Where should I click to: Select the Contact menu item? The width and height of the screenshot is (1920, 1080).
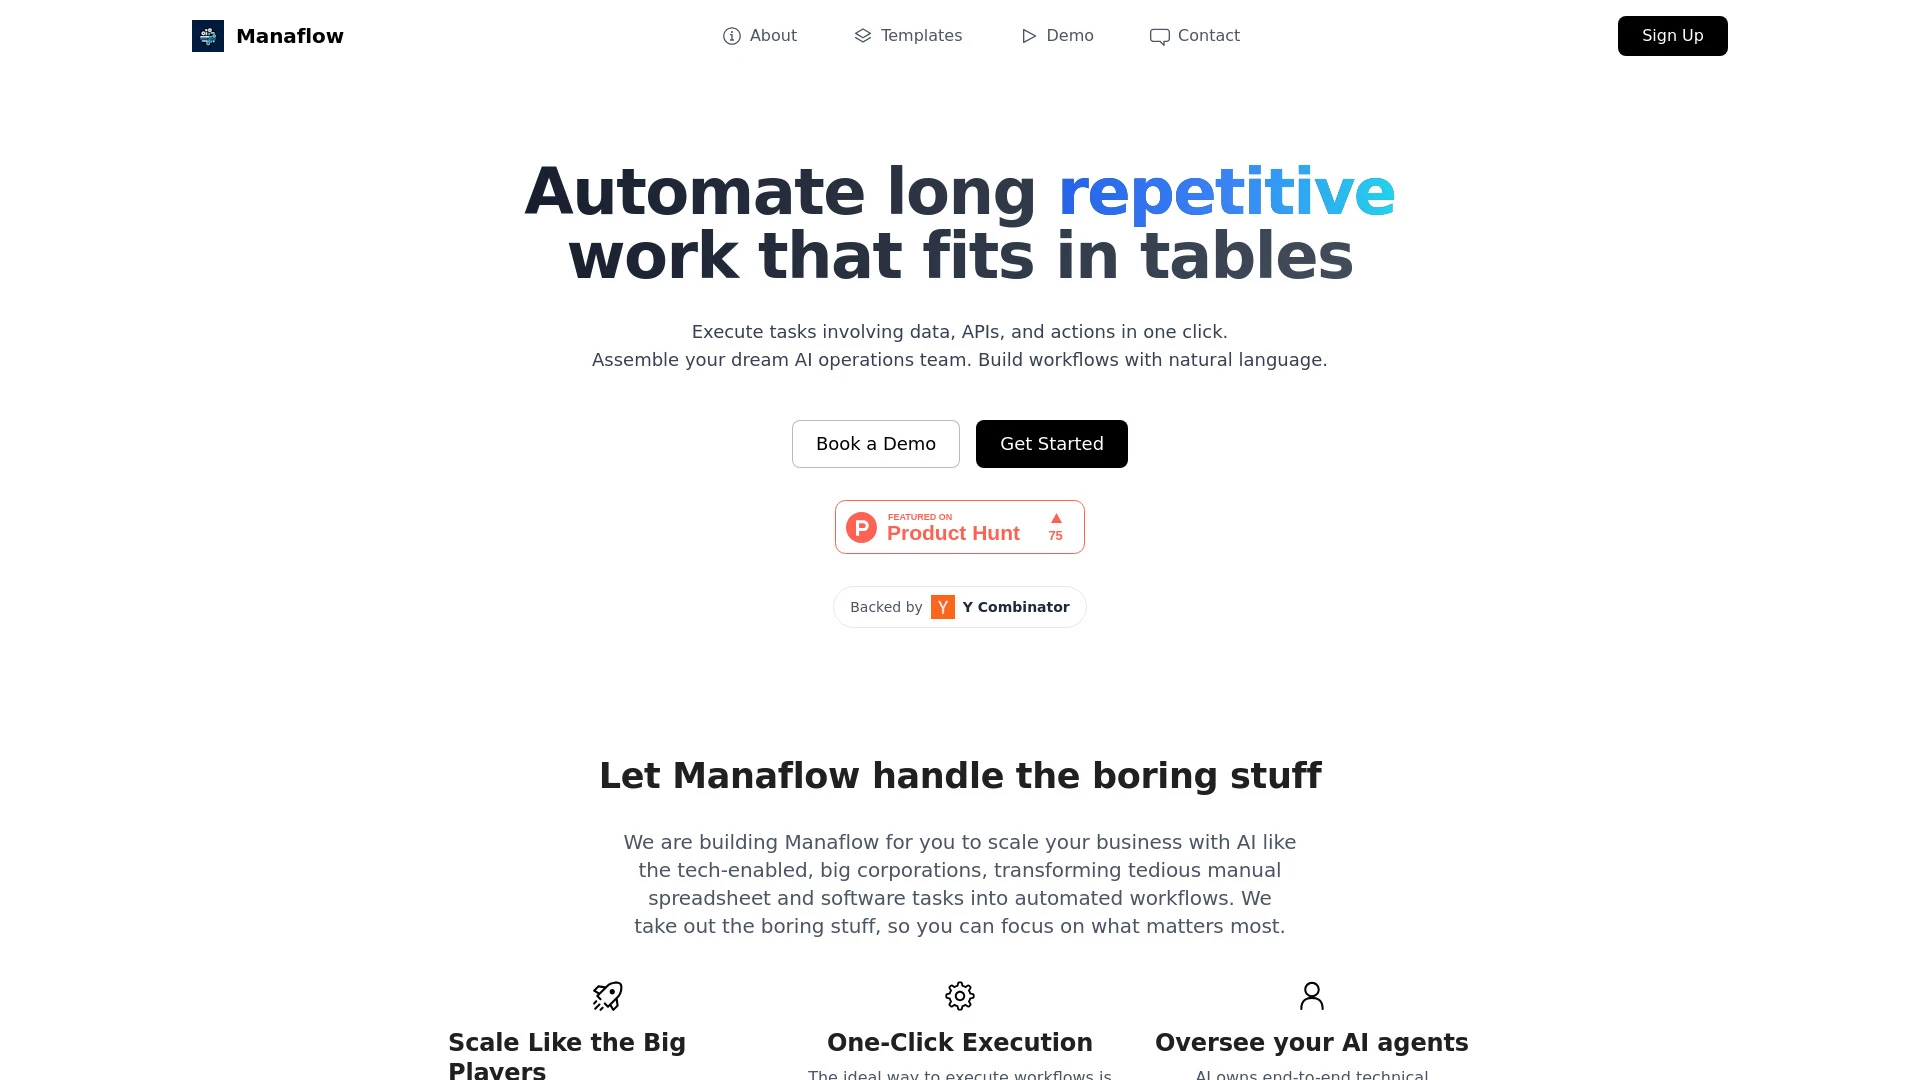click(1193, 36)
